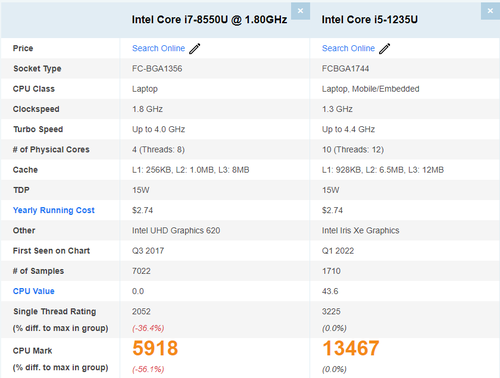Click the TDP row label
This screenshot has width=500, height=378.
click(x=21, y=190)
